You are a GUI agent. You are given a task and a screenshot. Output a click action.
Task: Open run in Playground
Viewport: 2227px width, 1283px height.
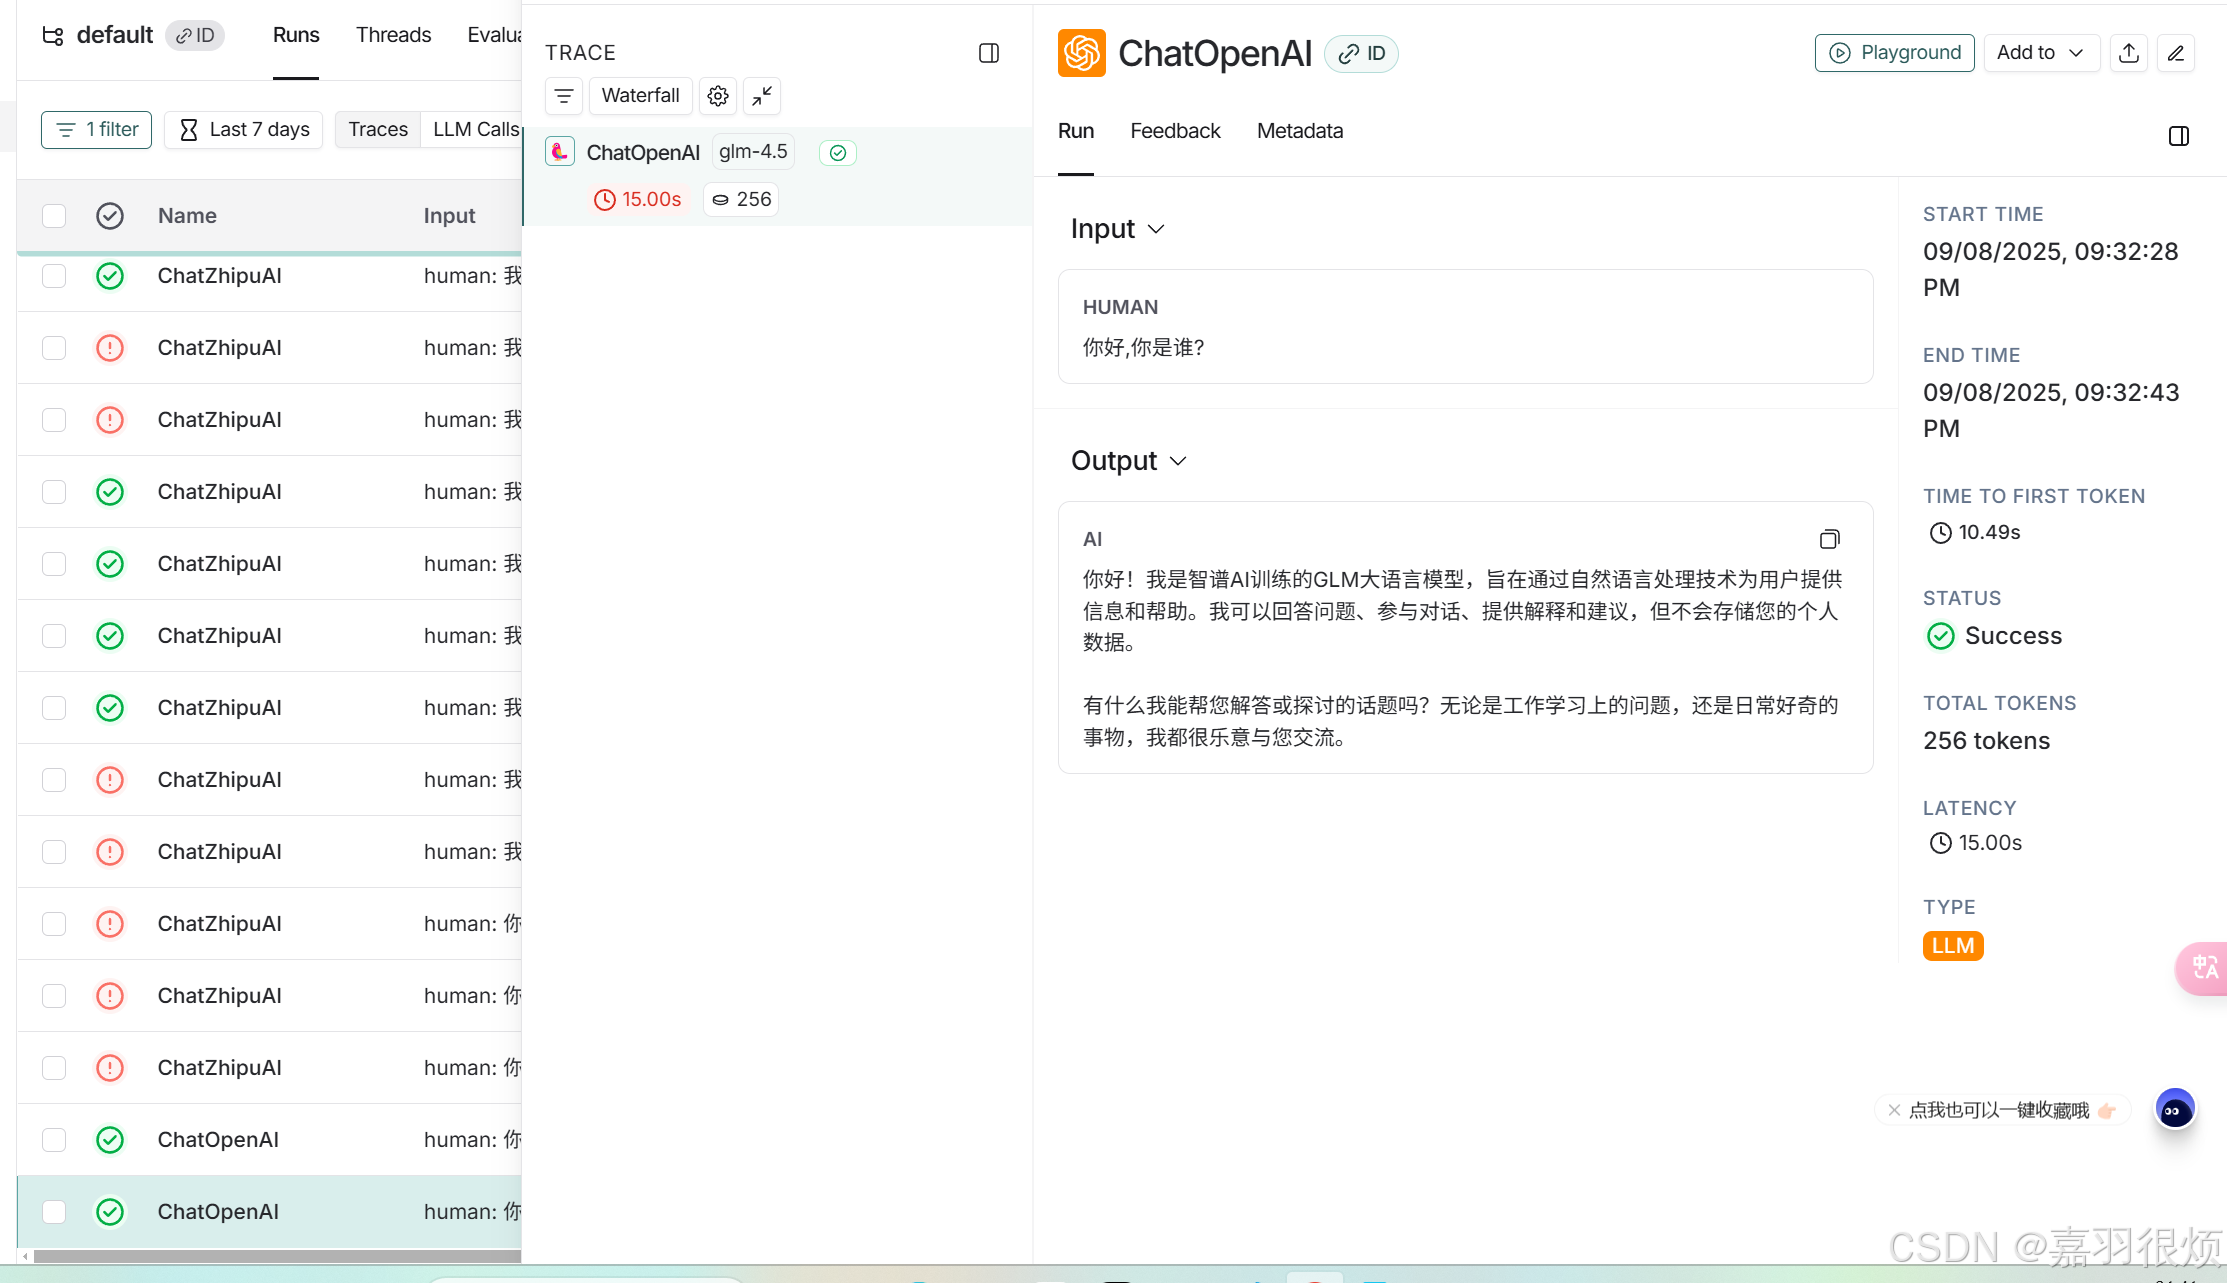(x=1895, y=53)
